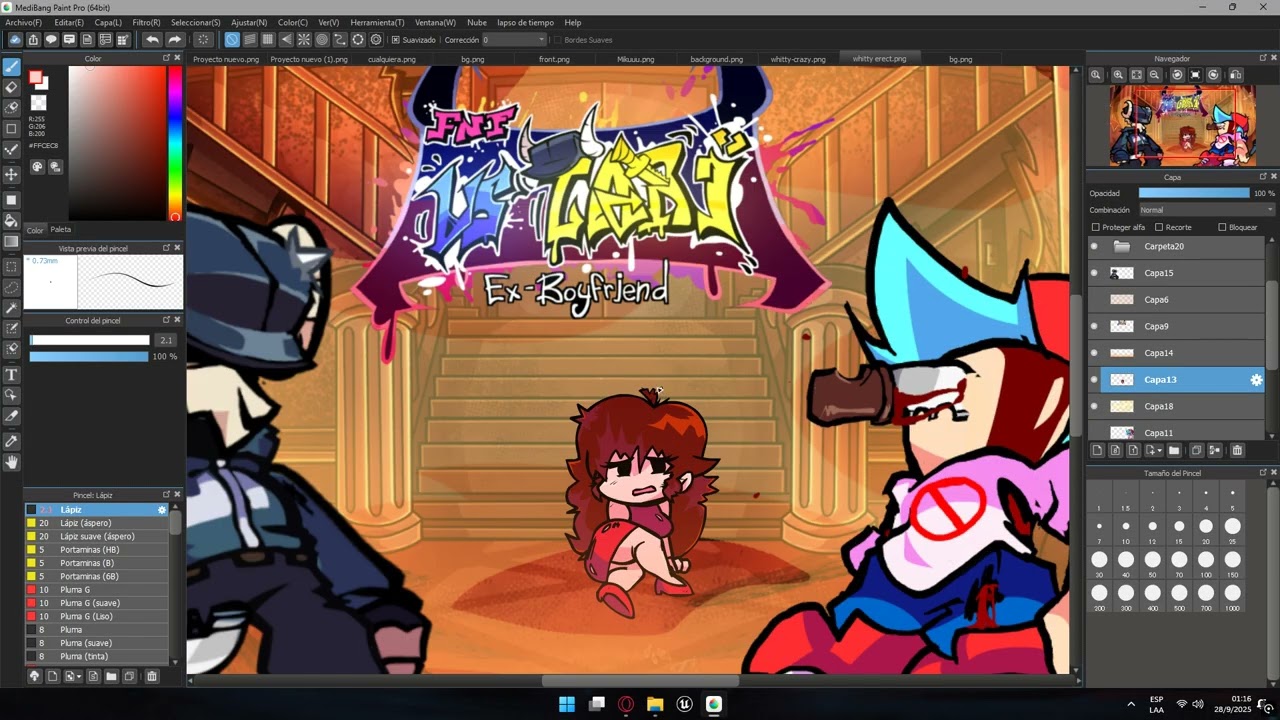This screenshot has width=1280, height=720.
Task: Select the Portaminas (HB) brush
Action: pyautogui.click(x=97, y=550)
